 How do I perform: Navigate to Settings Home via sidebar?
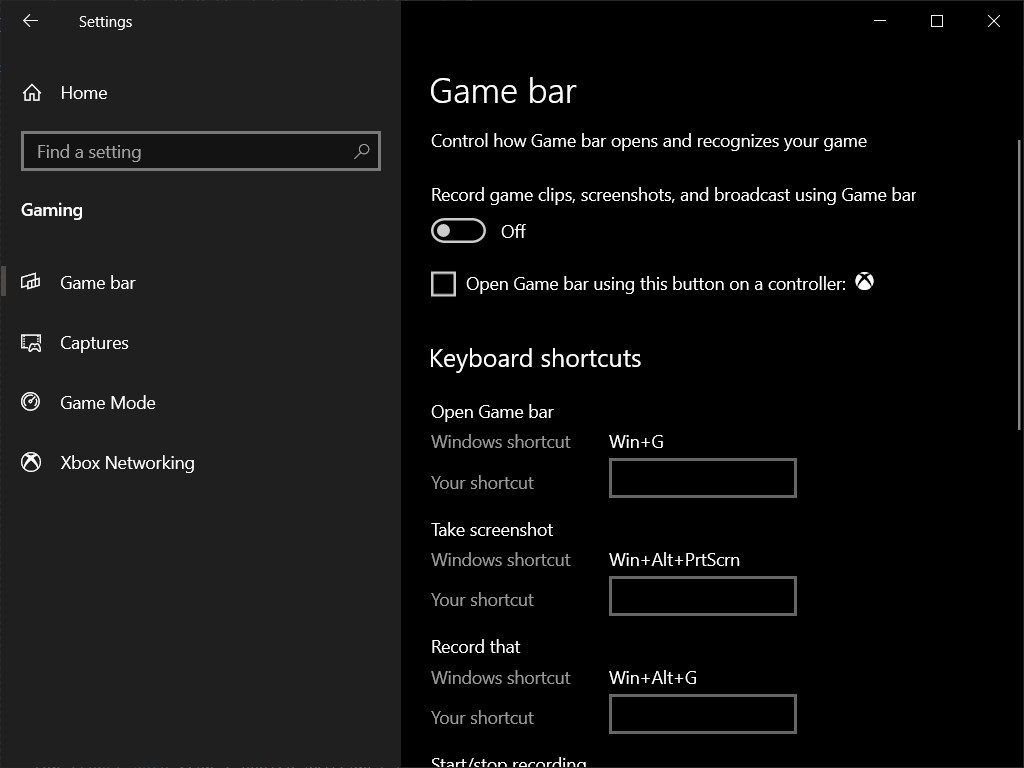coord(84,92)
